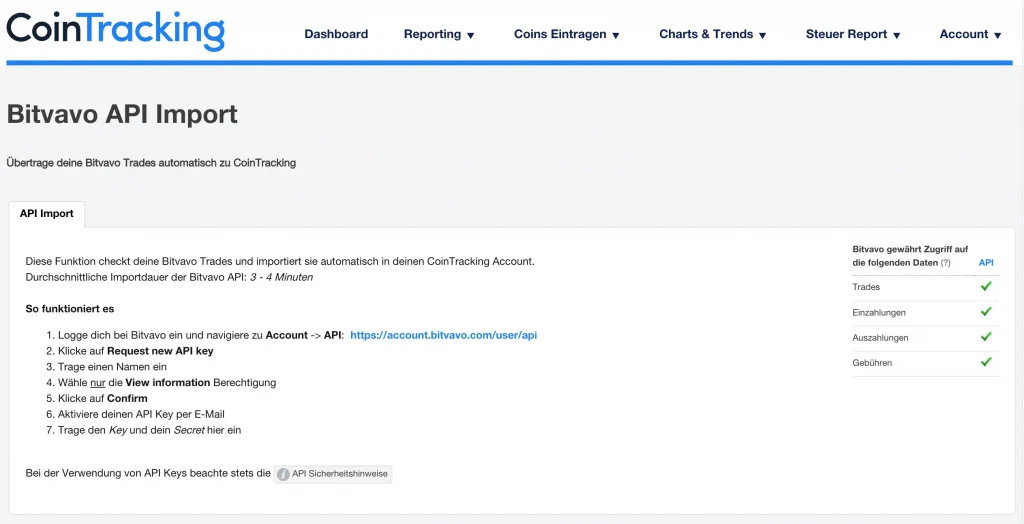
Task: Click the Gebühren green checkmark
Action: [986, 362]
